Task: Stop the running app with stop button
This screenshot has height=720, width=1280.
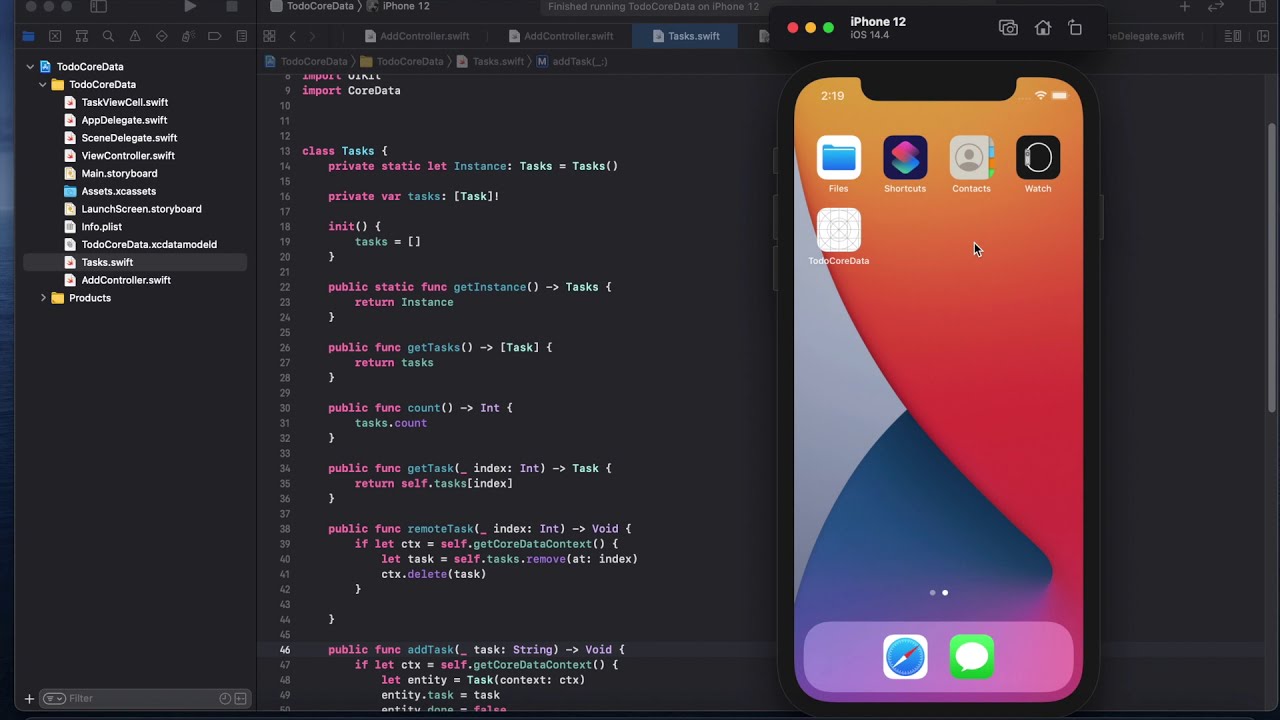Action: click(232, 6)
